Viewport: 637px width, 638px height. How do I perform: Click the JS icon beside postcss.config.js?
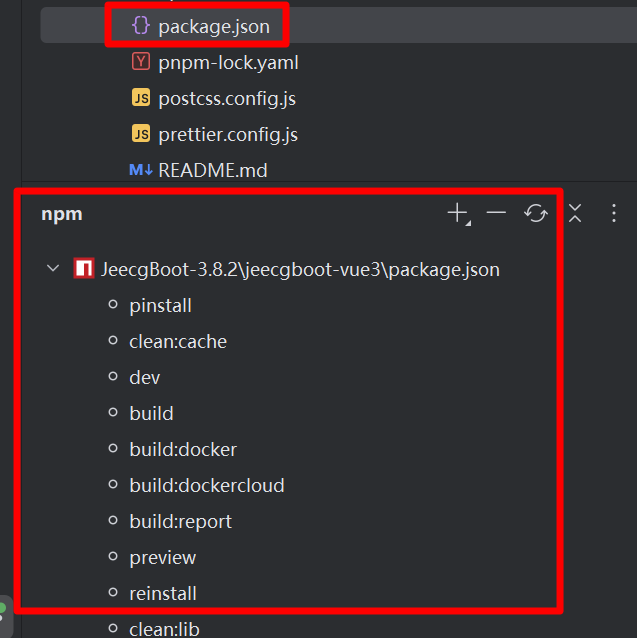point(141,98)
